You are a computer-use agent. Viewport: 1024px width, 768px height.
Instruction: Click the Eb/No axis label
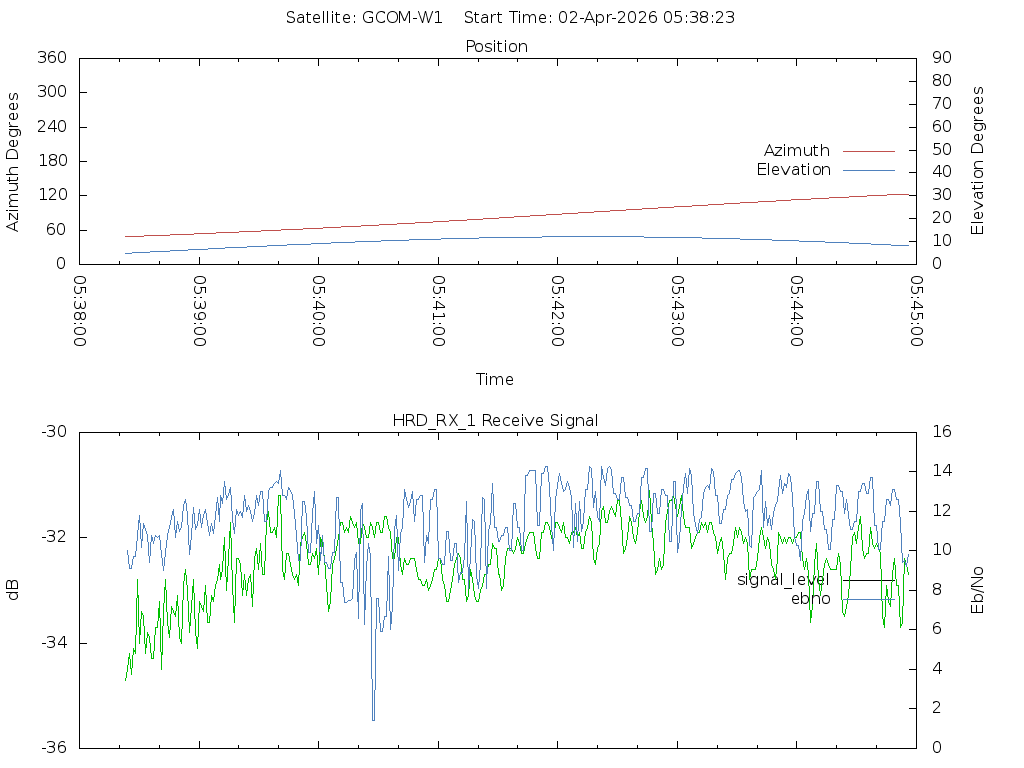(978, 589)
